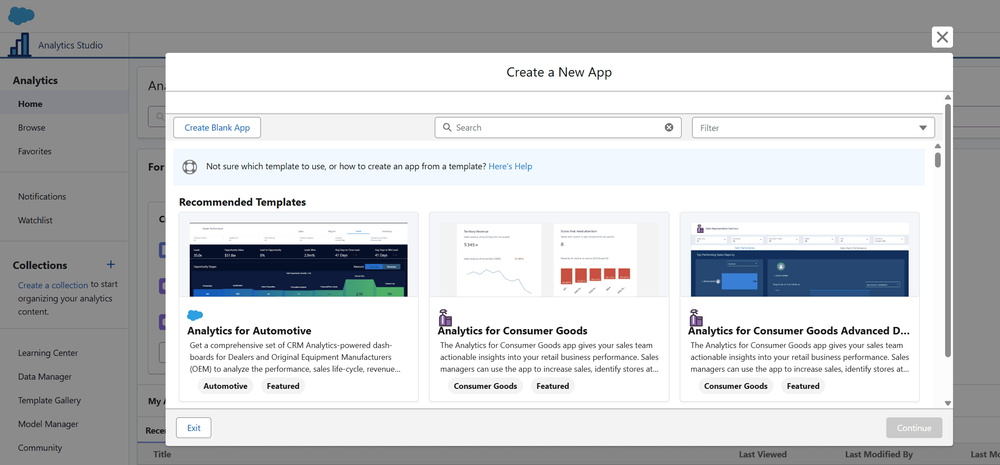The image size is (1000, 465).
Task: Click the Analytics Studio bar chart icon
Action: tap(18, 45)
